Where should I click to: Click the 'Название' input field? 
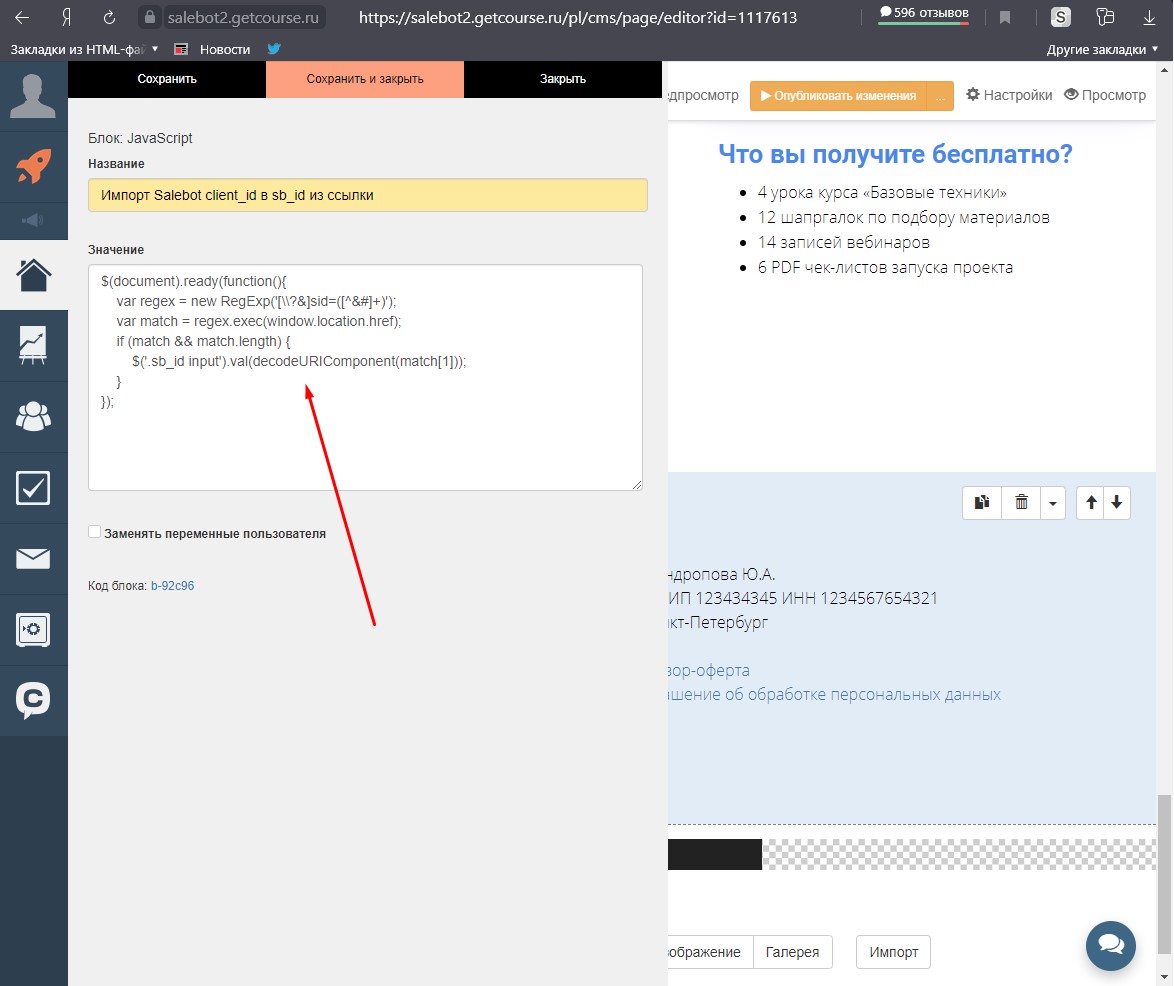point(367,195)
